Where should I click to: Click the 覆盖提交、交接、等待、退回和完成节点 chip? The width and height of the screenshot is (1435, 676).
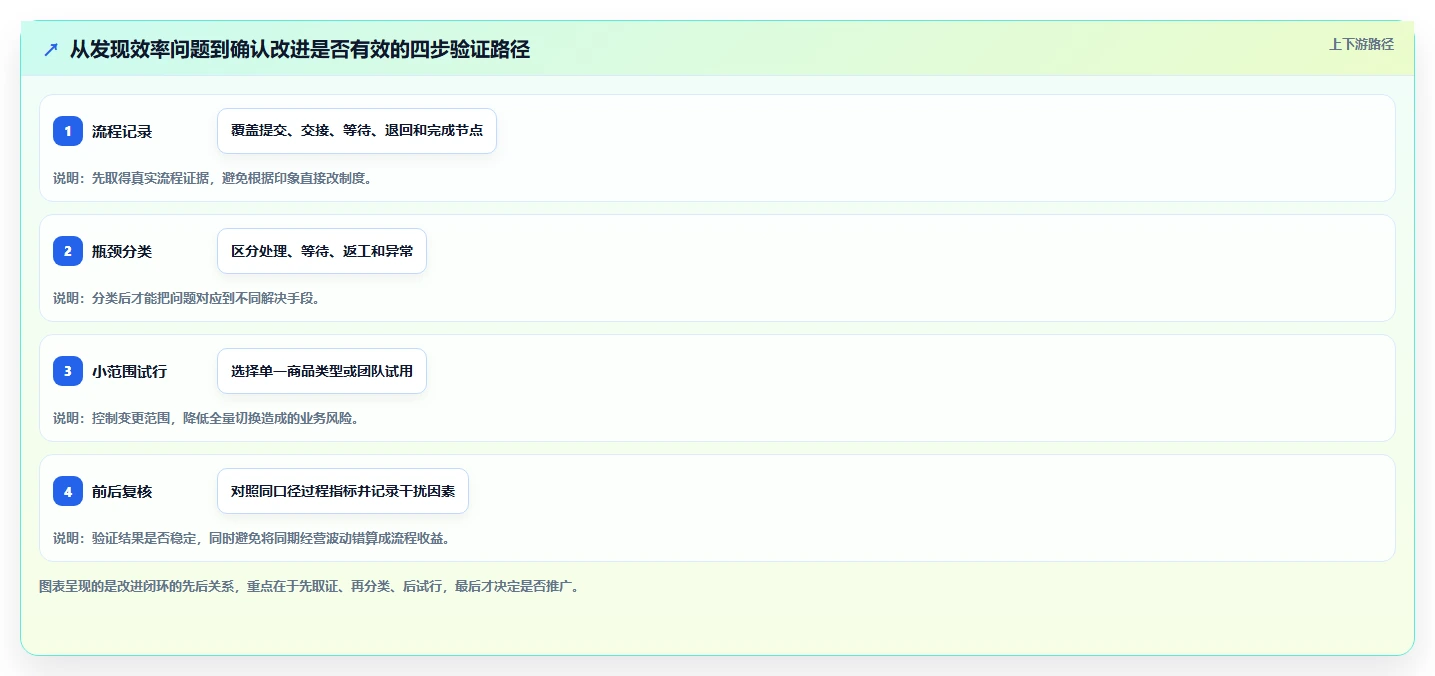[x=357, y=131]
